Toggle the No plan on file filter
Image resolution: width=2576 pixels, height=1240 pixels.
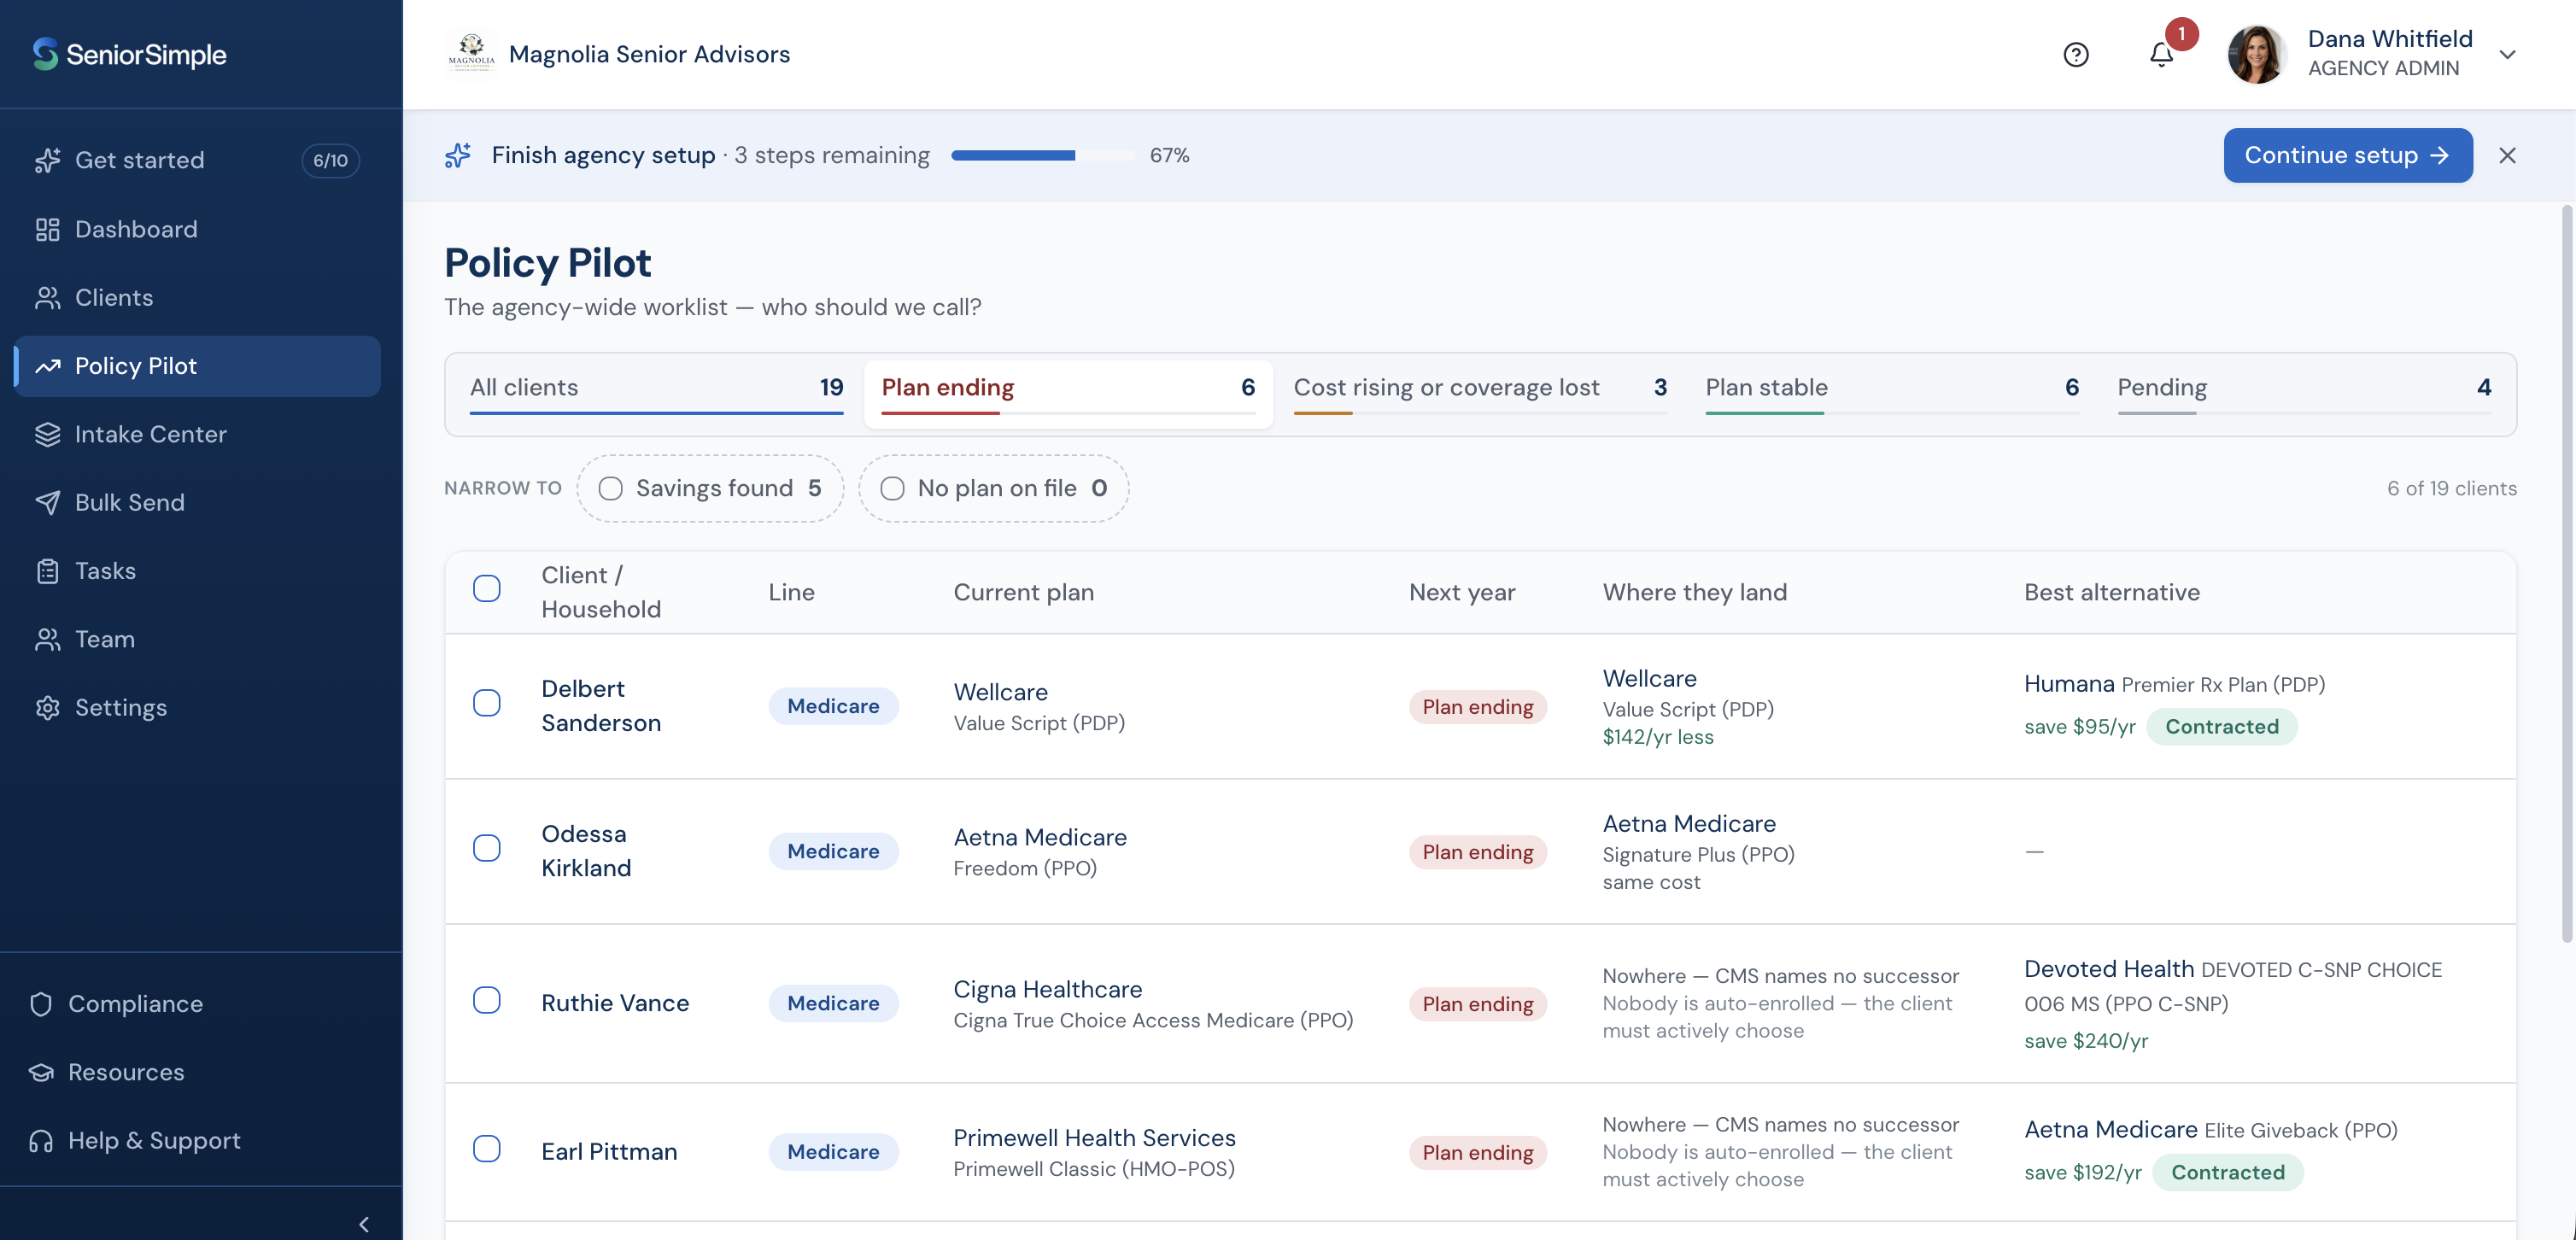993,488
